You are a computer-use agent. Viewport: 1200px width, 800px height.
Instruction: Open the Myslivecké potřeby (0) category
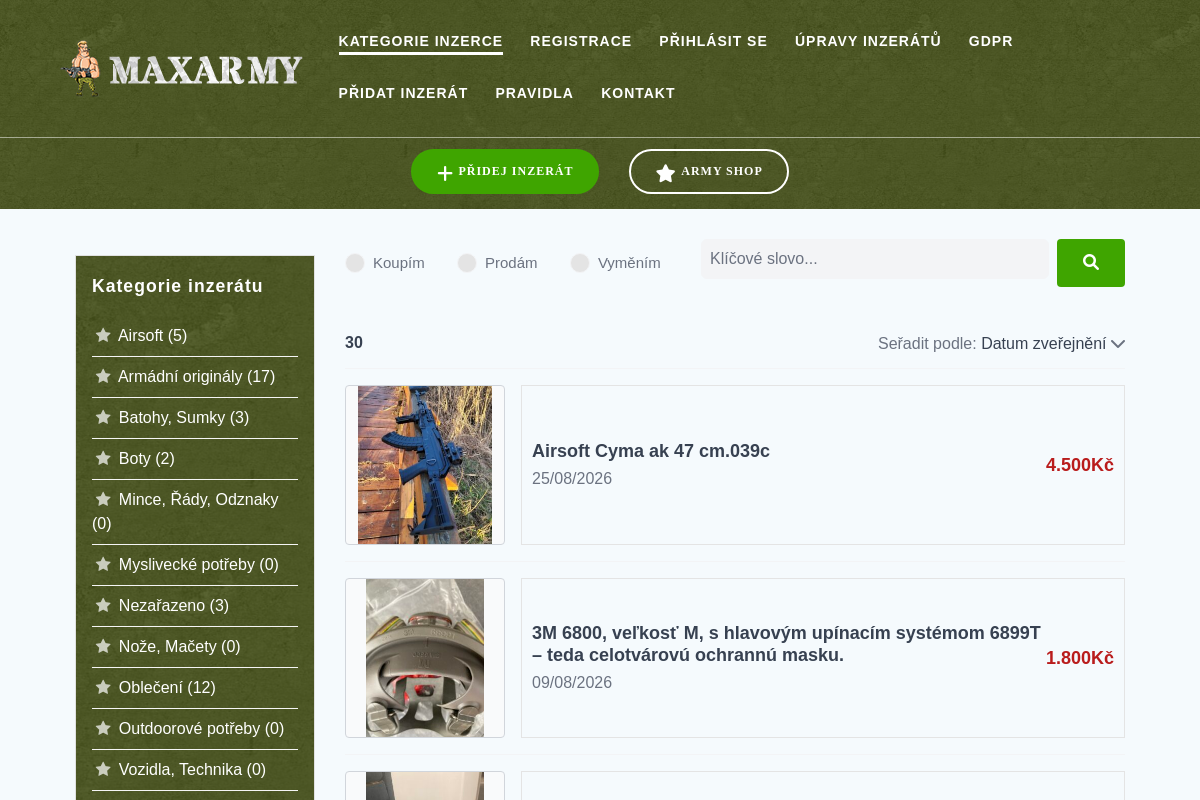click(x=199, y=564)
